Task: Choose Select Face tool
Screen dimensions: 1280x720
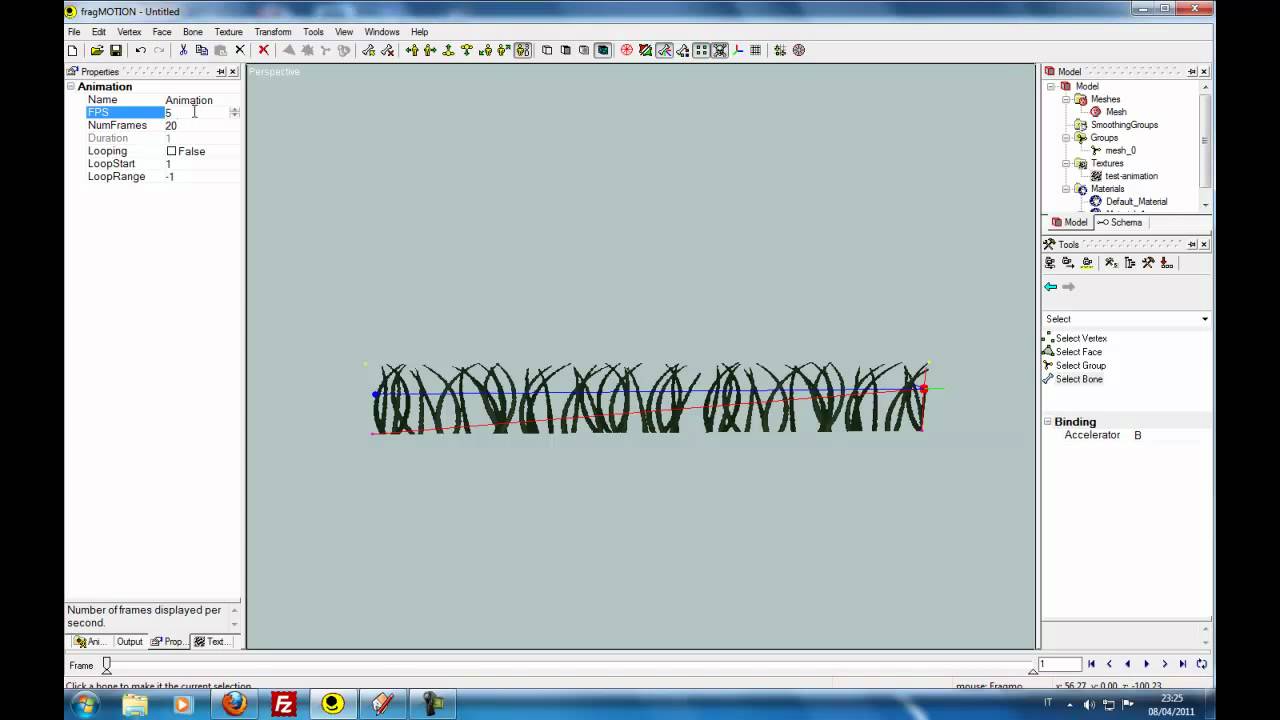Action: click(1072, 352)
